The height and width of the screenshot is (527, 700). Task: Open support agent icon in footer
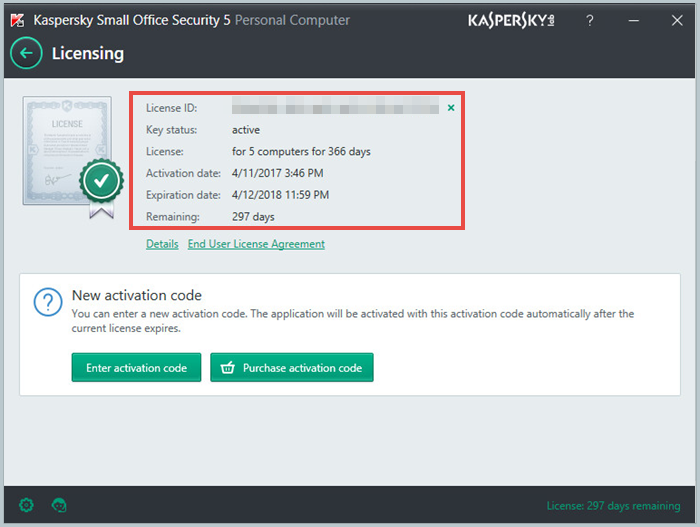click(x=59, y=505)
